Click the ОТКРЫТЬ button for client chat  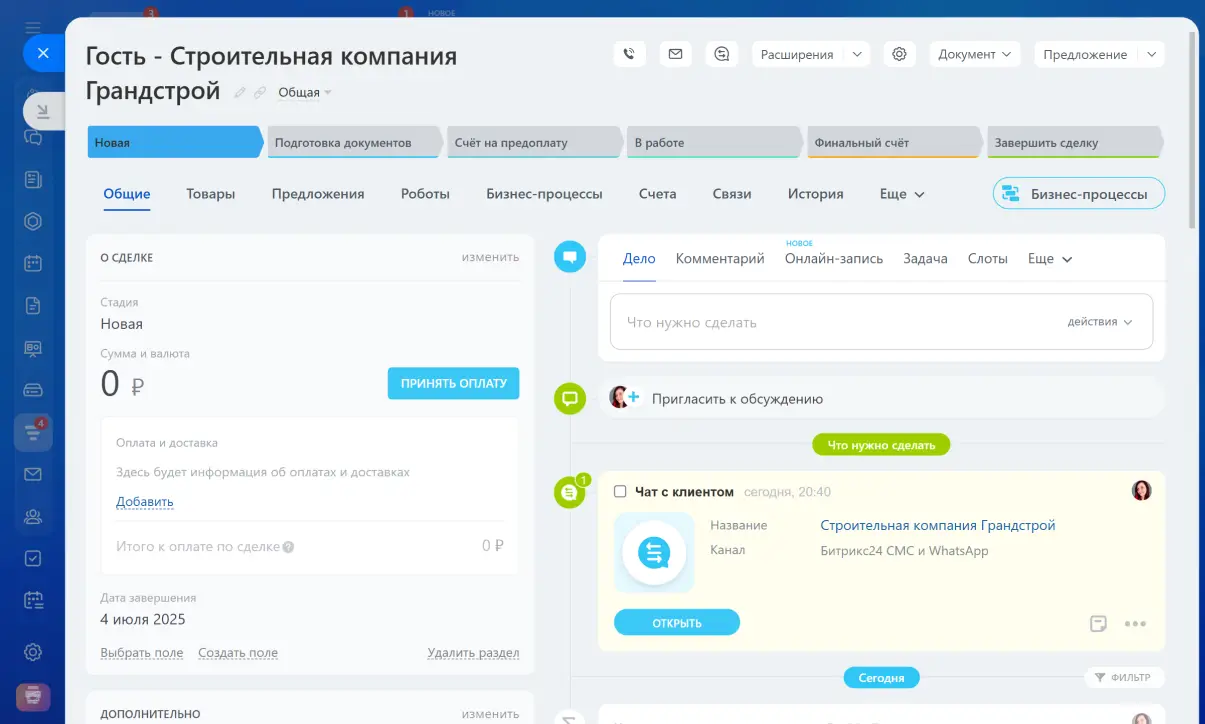pyautogui.click(x=677, y=623)
